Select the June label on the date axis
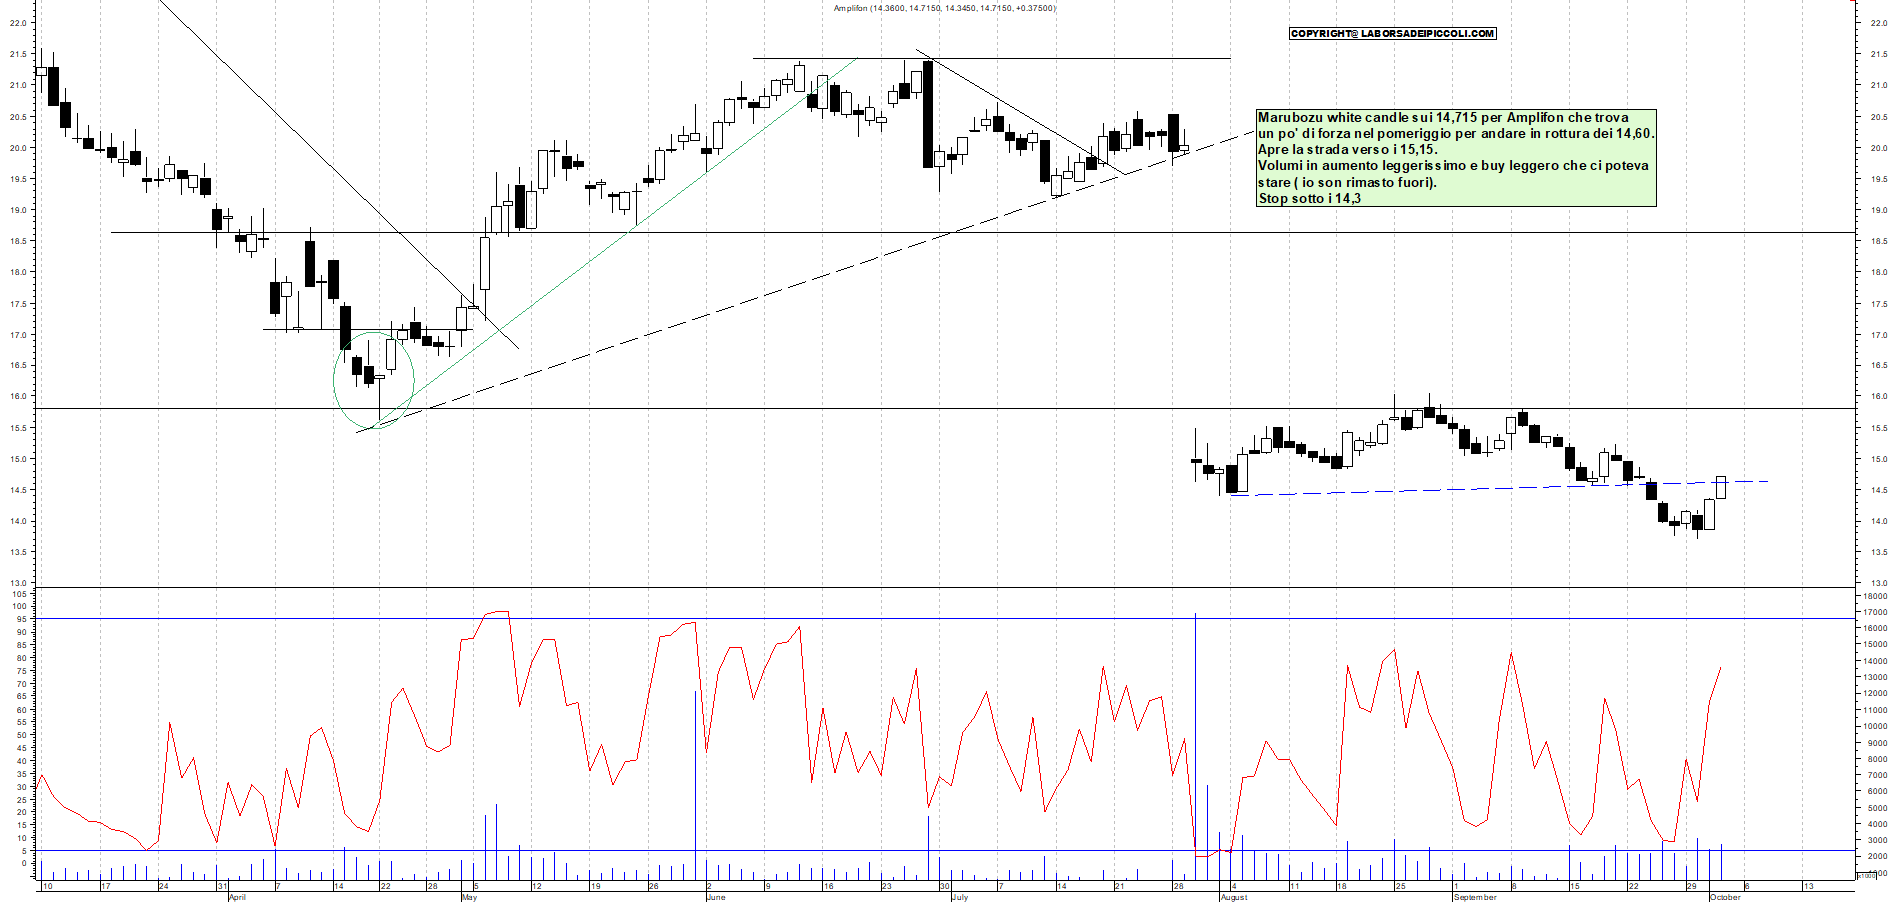The width and height of the screenshot is (1890, 902). click(x=715, y=897)
